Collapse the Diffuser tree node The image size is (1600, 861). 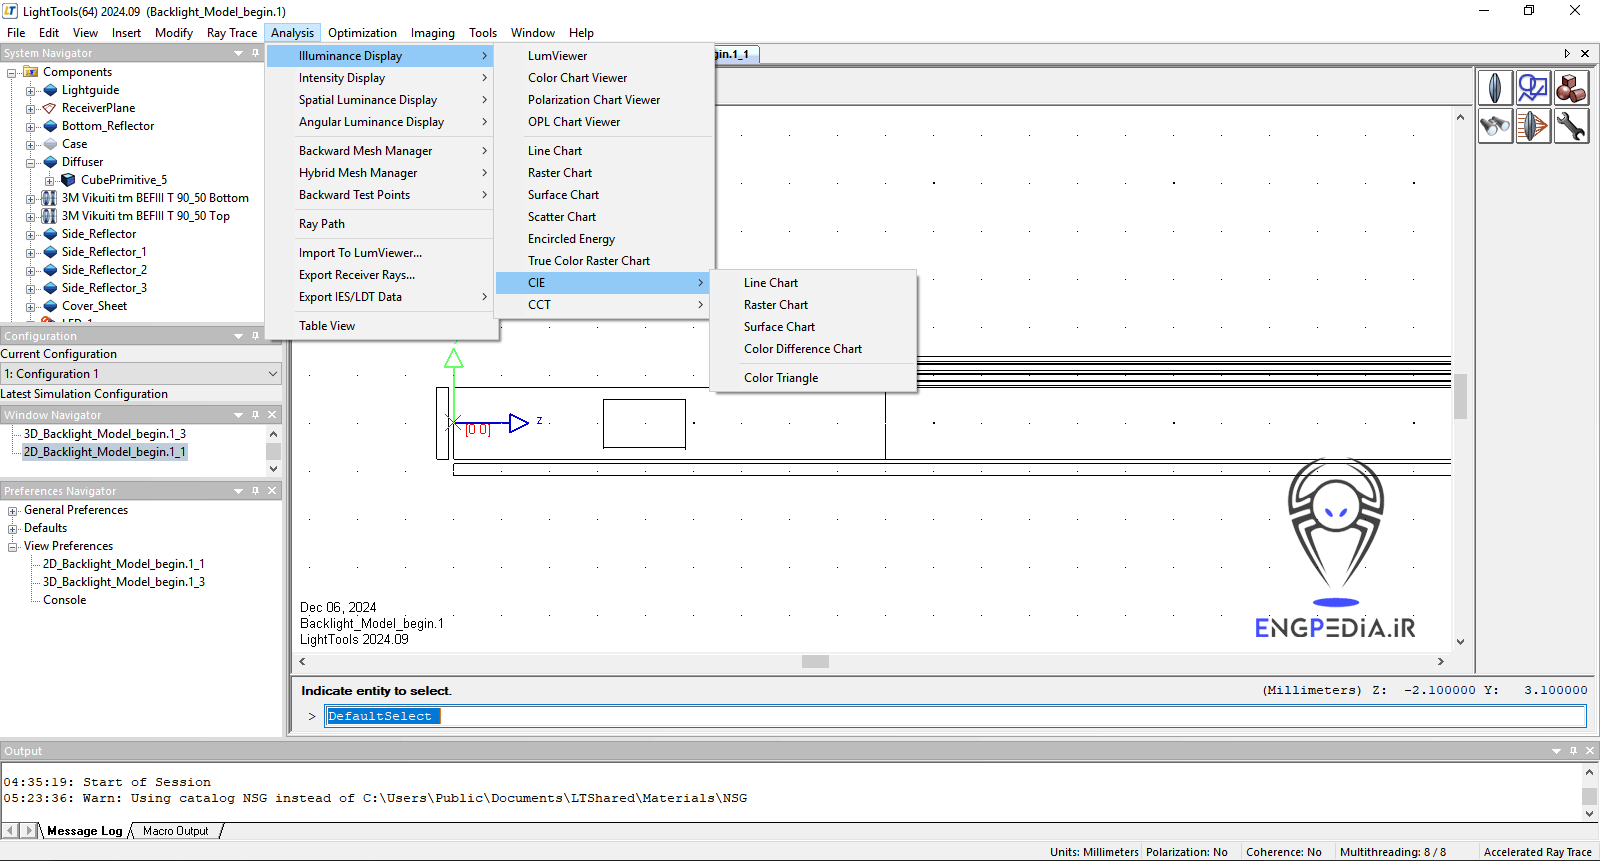point(30,162)
